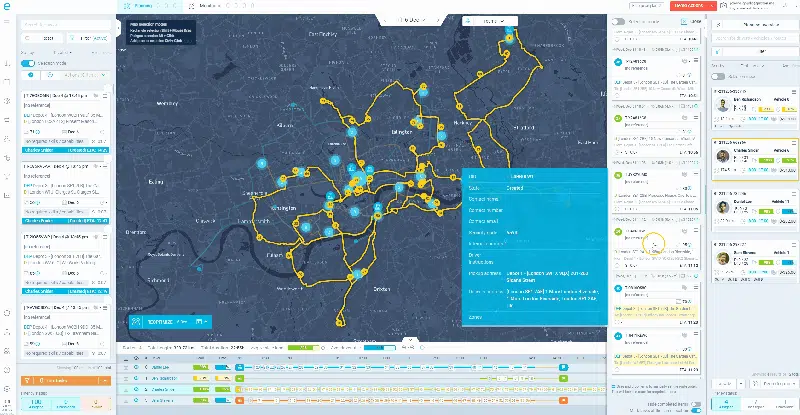Toggle eye icon in timeline header row
This screenshot has height=415, width=800.
pyautogui.click(x=136, y=359)
